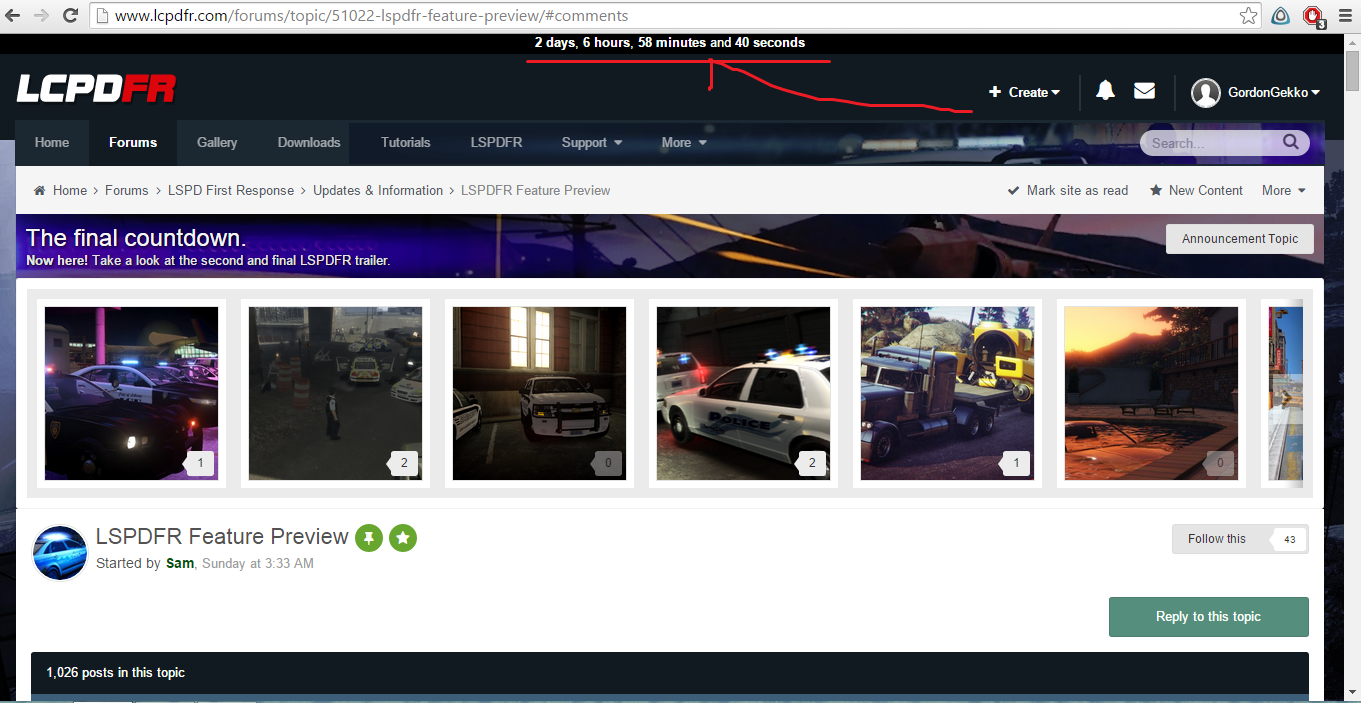Go forward with the browser forward arrow
The width and height of the screenshot is (1361, 703).
click(42, 16)
